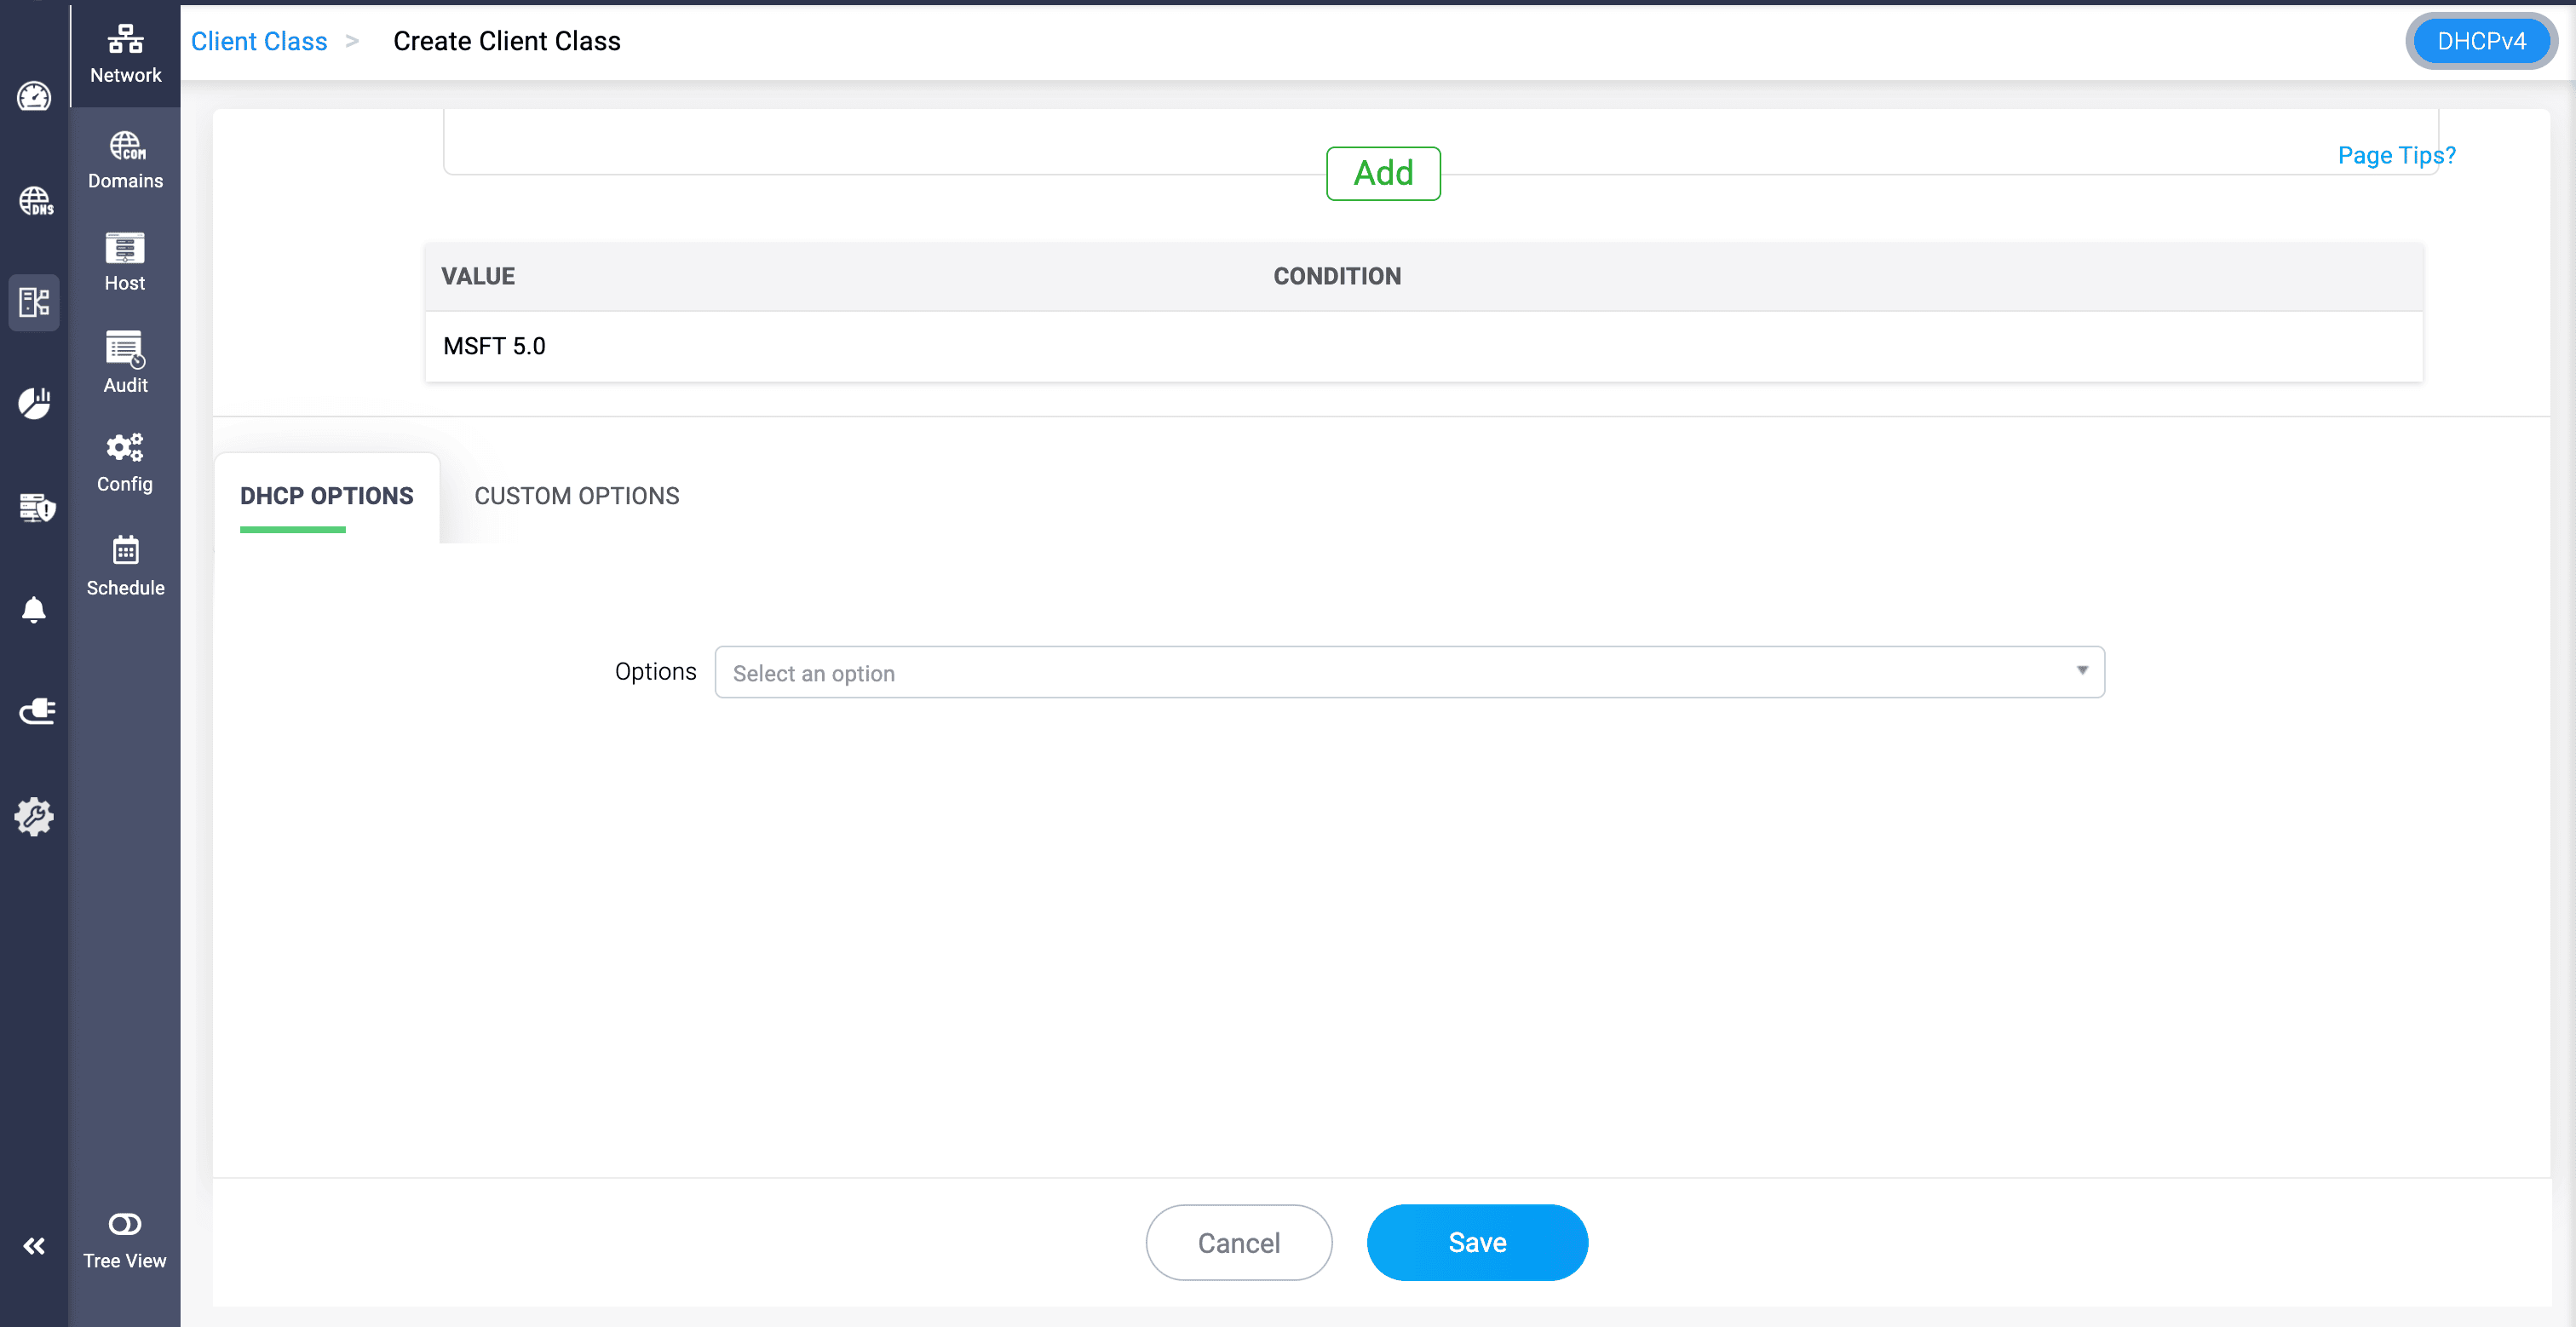Toggle the Tree View switch
The height and width of the screenshot is (1327, 2576).
point(125,1224)
